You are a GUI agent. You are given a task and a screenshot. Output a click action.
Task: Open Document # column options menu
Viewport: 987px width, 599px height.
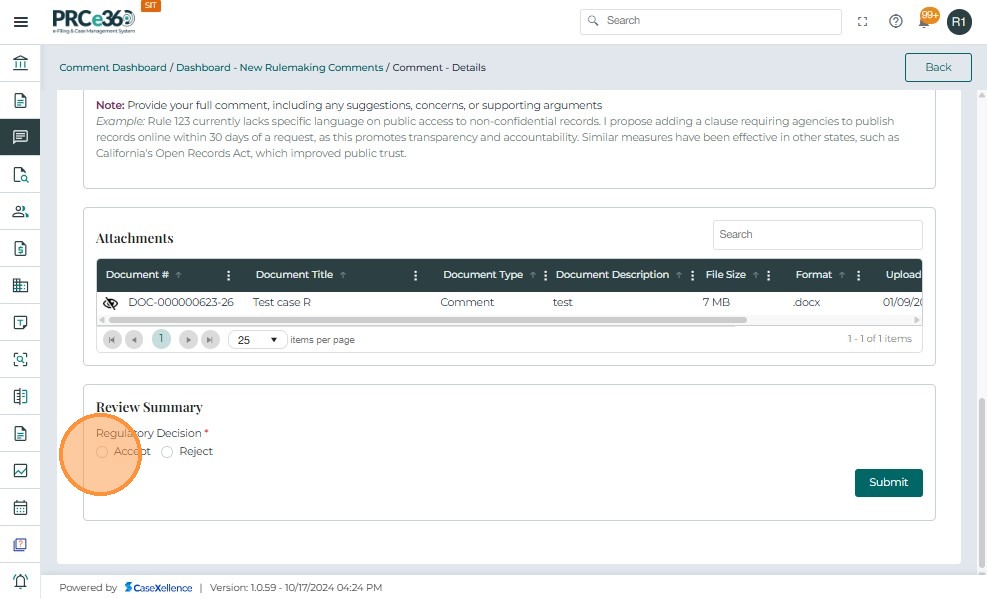point(229,275)
